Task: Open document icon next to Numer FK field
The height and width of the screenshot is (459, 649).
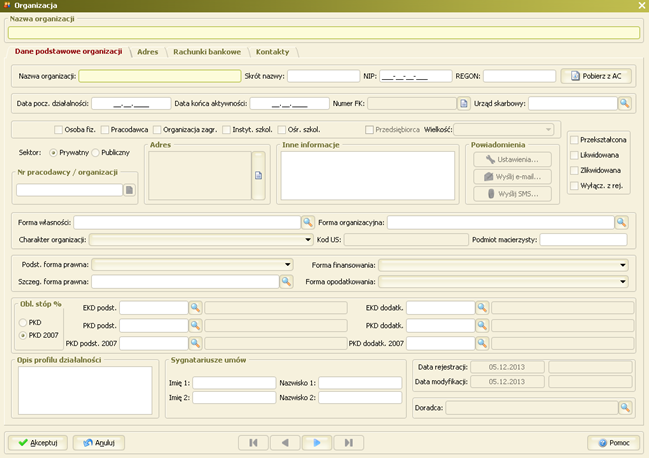Action: [464, 103]
